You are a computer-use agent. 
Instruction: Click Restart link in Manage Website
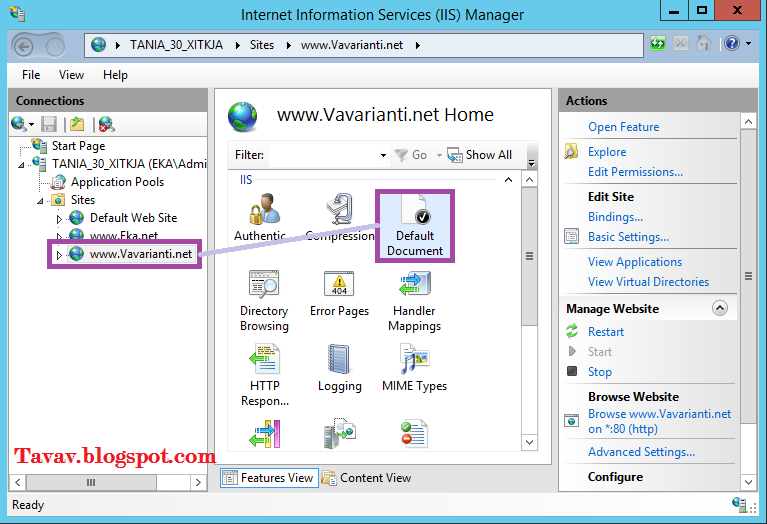point(606,332)
